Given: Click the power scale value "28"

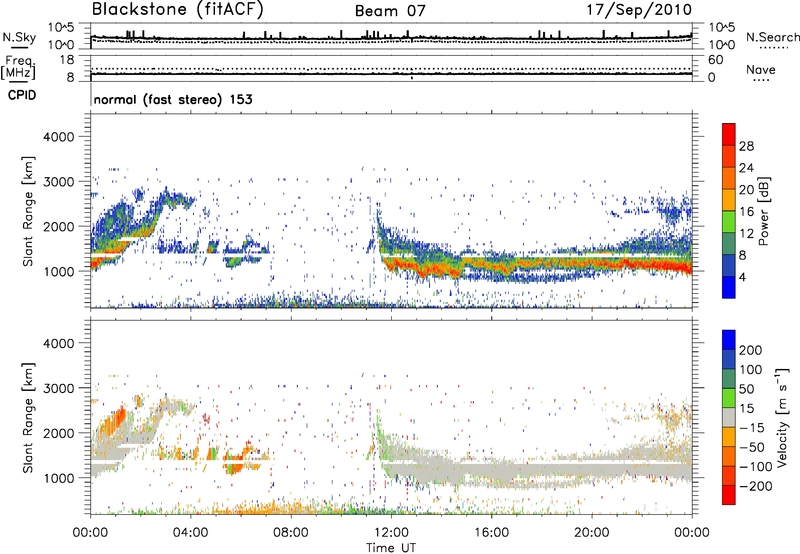Looking at the screenshot, I should pos(746,146).
